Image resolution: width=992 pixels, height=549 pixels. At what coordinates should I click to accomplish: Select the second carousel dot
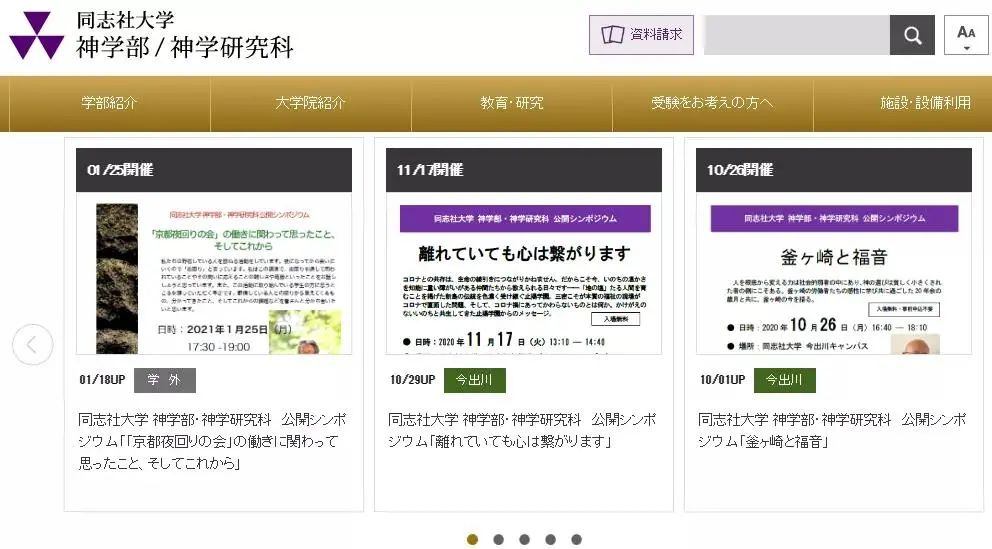(x=499, y=540)
